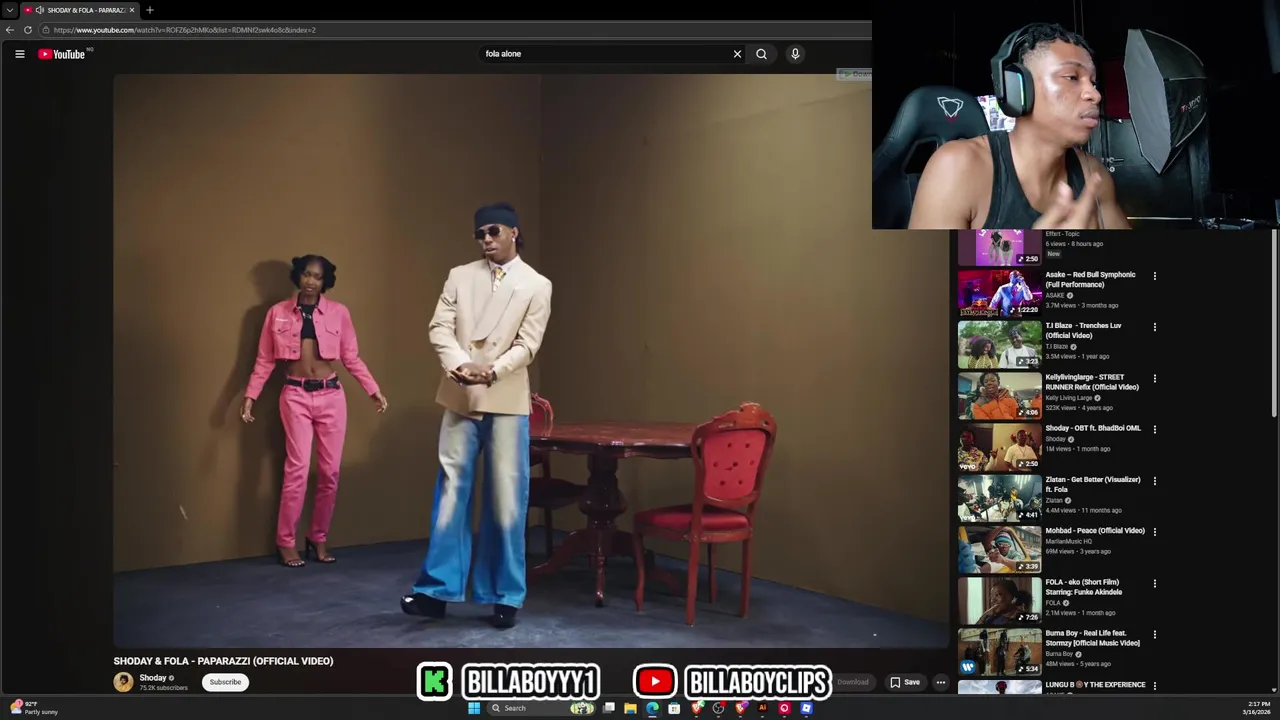Open options for LUNGU BOY THE EXPERIENCE
1280x720 pixels.
tap(1155, 686)
